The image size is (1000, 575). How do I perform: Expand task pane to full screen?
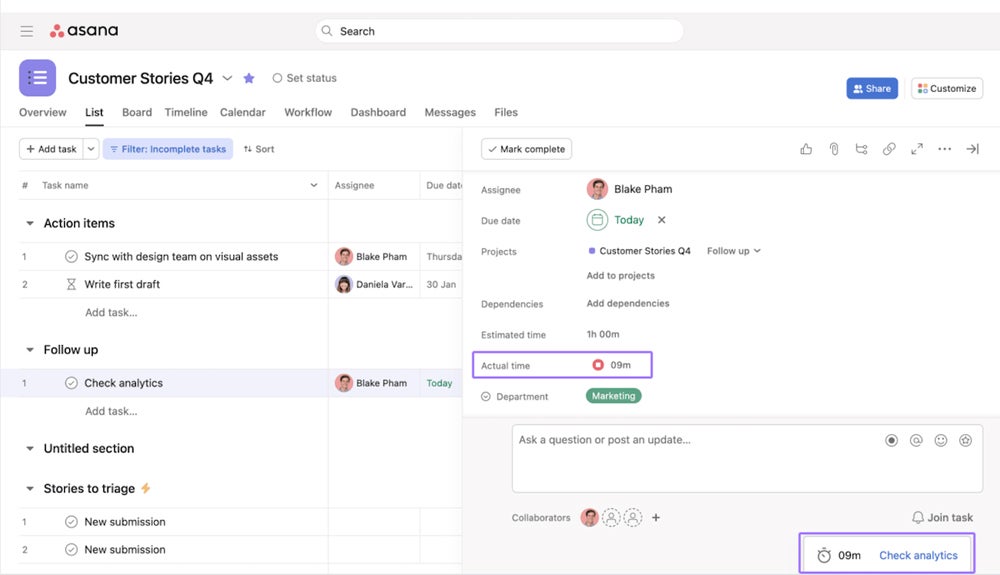point(917,149)
